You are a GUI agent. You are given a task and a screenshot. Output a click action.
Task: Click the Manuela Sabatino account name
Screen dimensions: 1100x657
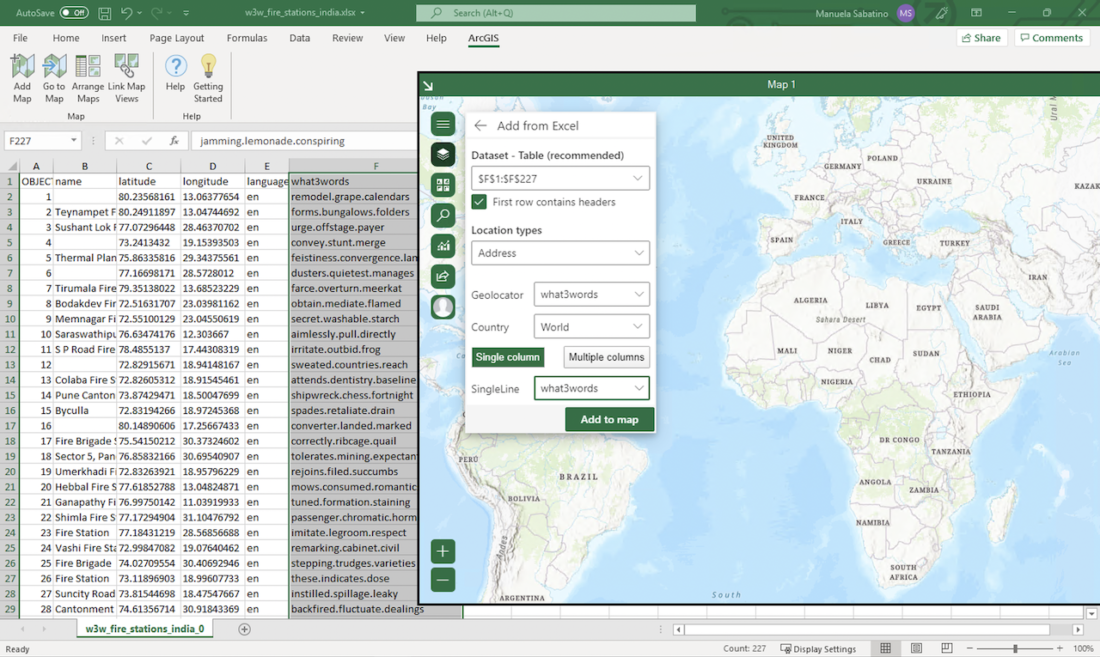[x=852, y=13]
